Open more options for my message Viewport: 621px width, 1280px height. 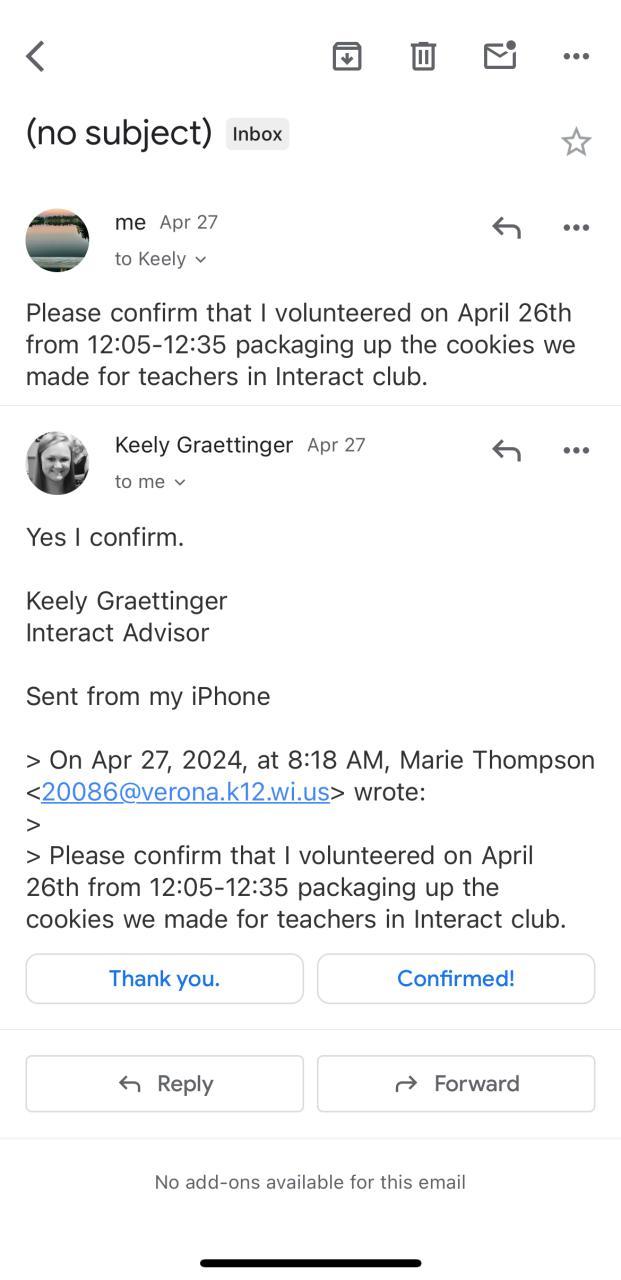tap(576, 228)
